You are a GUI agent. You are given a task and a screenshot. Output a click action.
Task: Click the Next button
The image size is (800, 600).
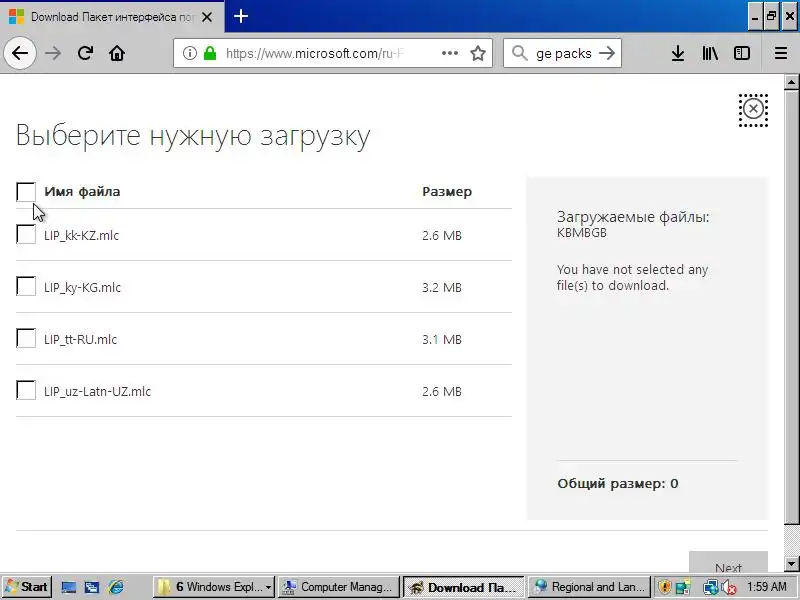tap(728, 562)
